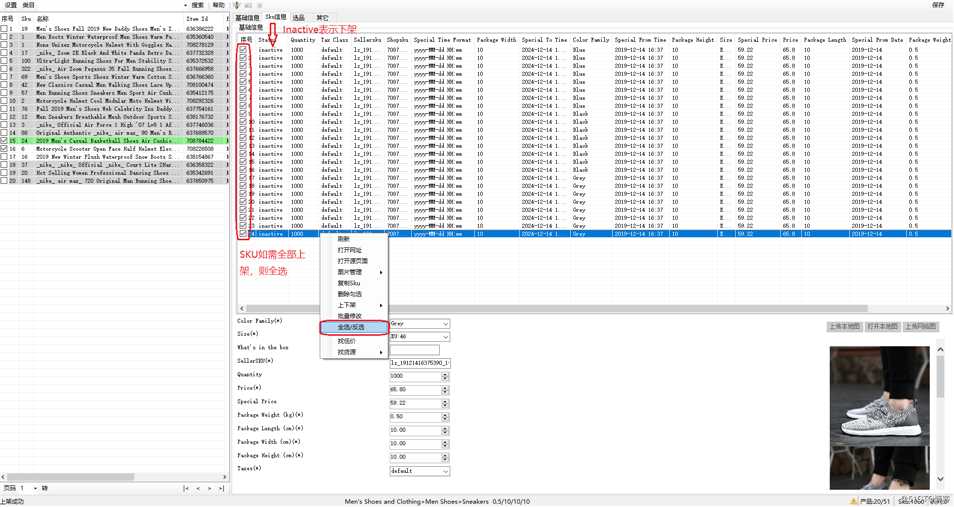Go to previous page of product list
This screenshot has height=507, width=954.
click(197, 488)
